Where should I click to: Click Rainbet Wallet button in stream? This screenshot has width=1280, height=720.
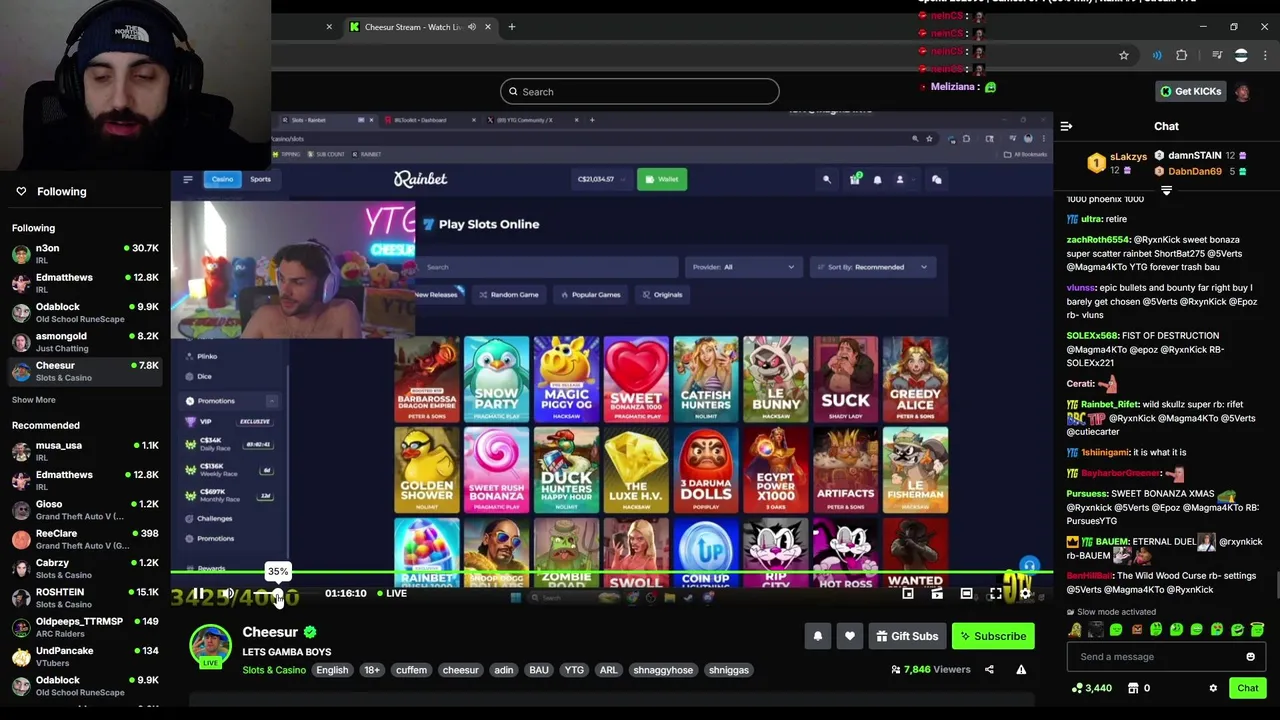[x=661, y=179]
